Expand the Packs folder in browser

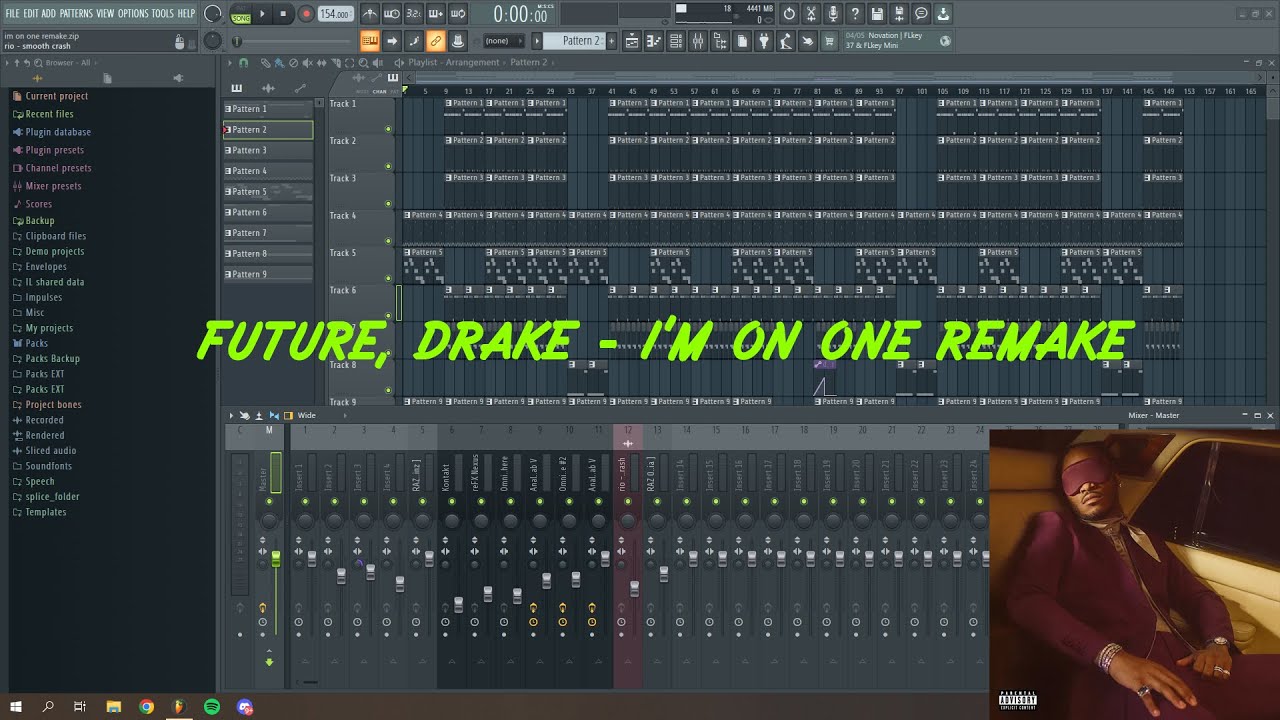coord(36,343)
